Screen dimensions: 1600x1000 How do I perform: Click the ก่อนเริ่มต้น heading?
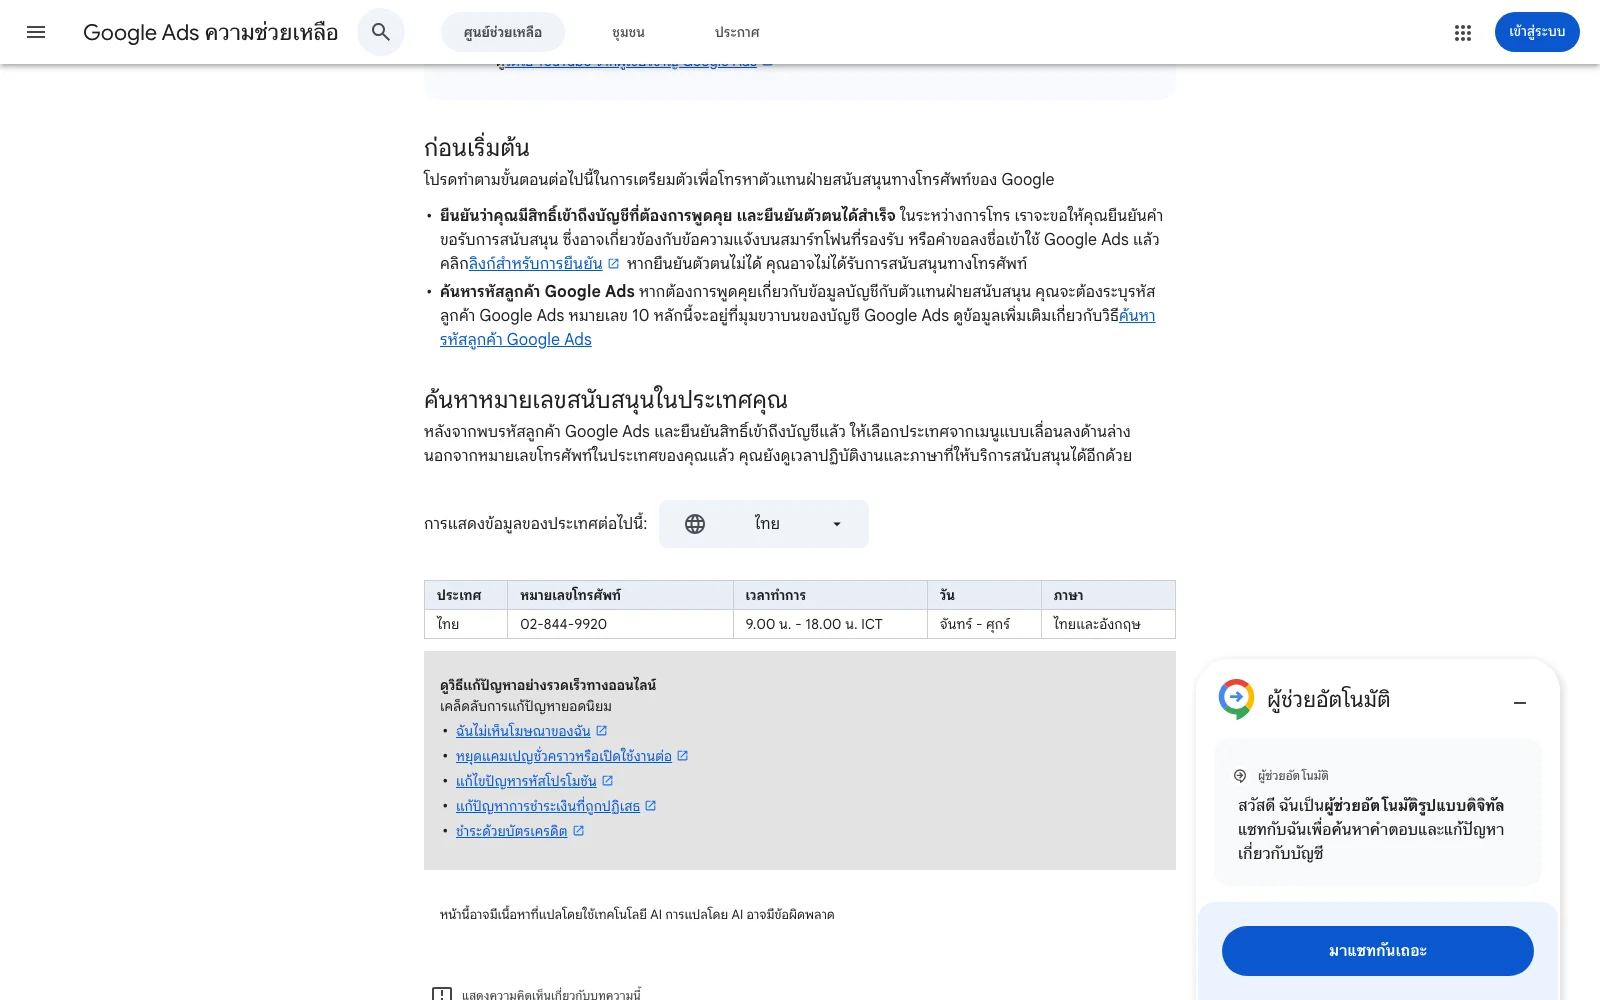click(477, 148)
